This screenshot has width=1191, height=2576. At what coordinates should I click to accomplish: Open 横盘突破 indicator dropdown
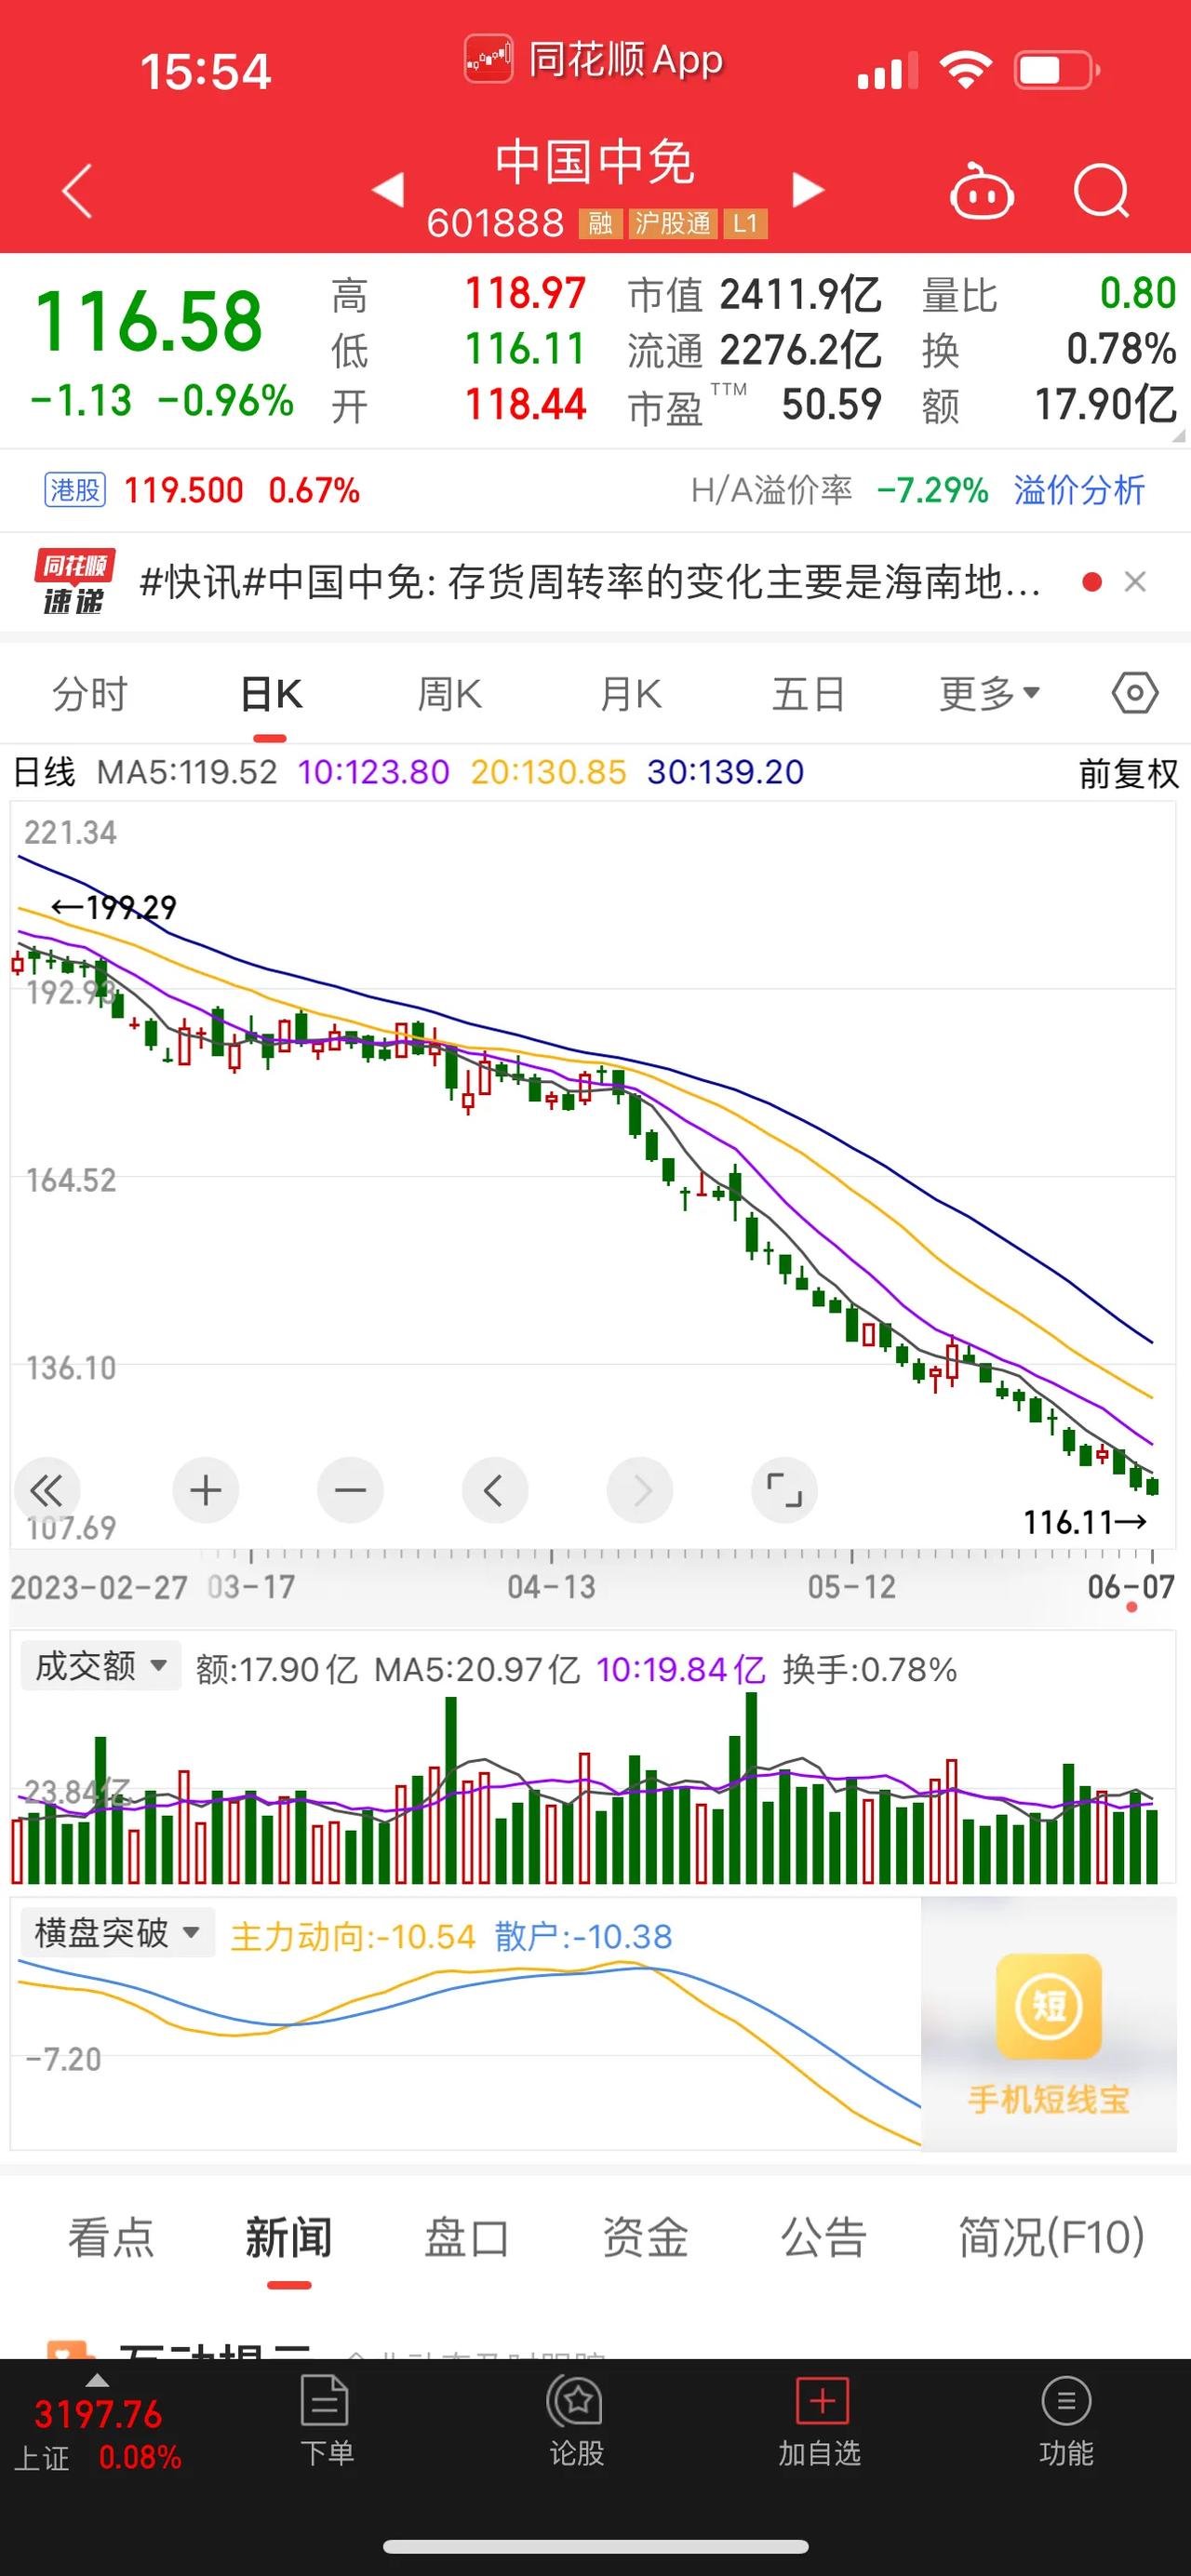pos(117,1932)
